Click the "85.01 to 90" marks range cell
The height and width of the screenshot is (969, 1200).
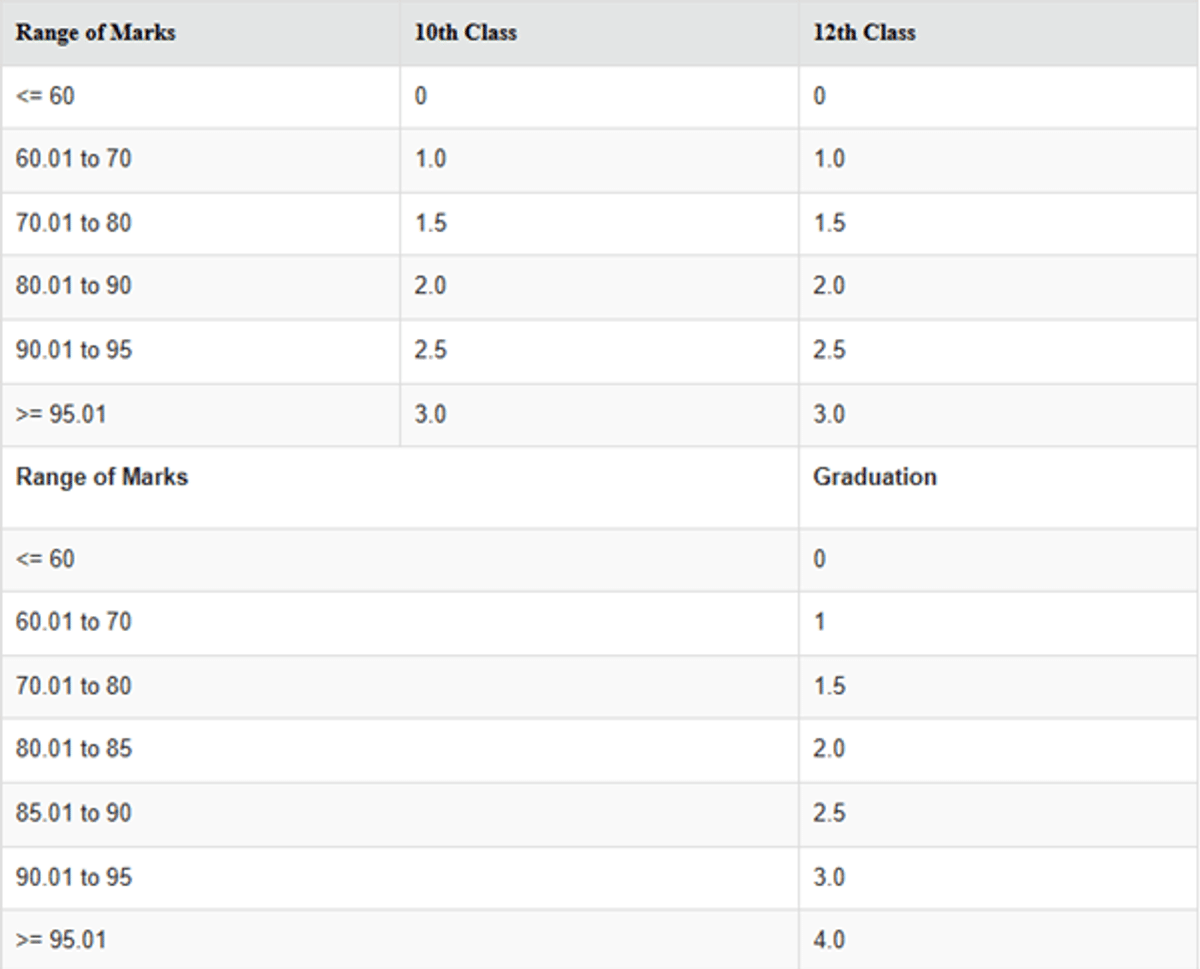click(73, 813)
